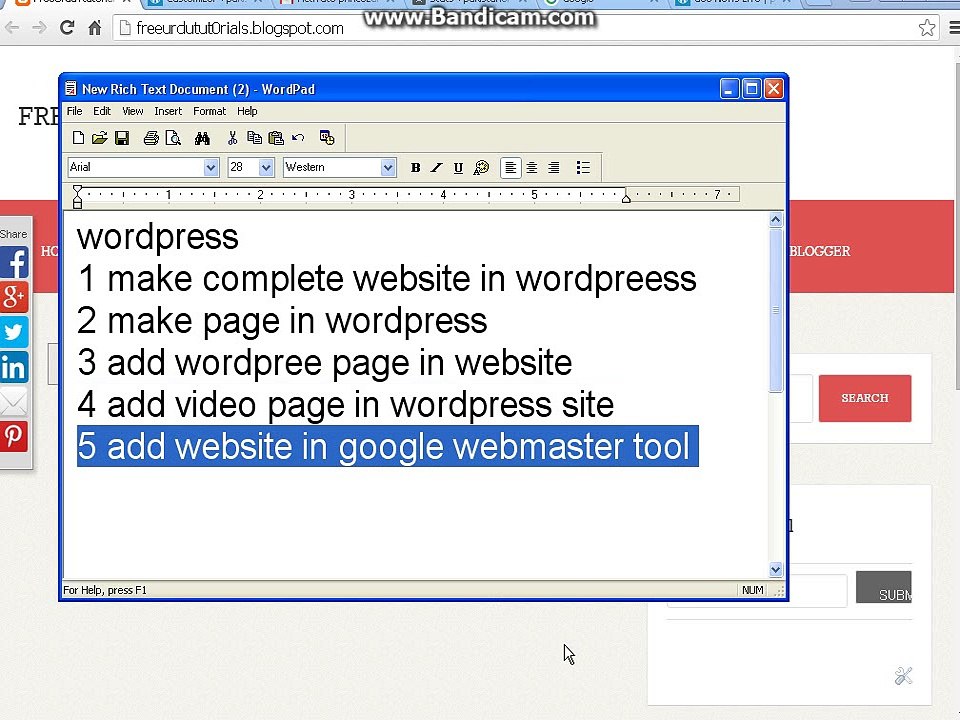960x720 pixels.
Task: Share page on Twitter
Action: point(14,332)
